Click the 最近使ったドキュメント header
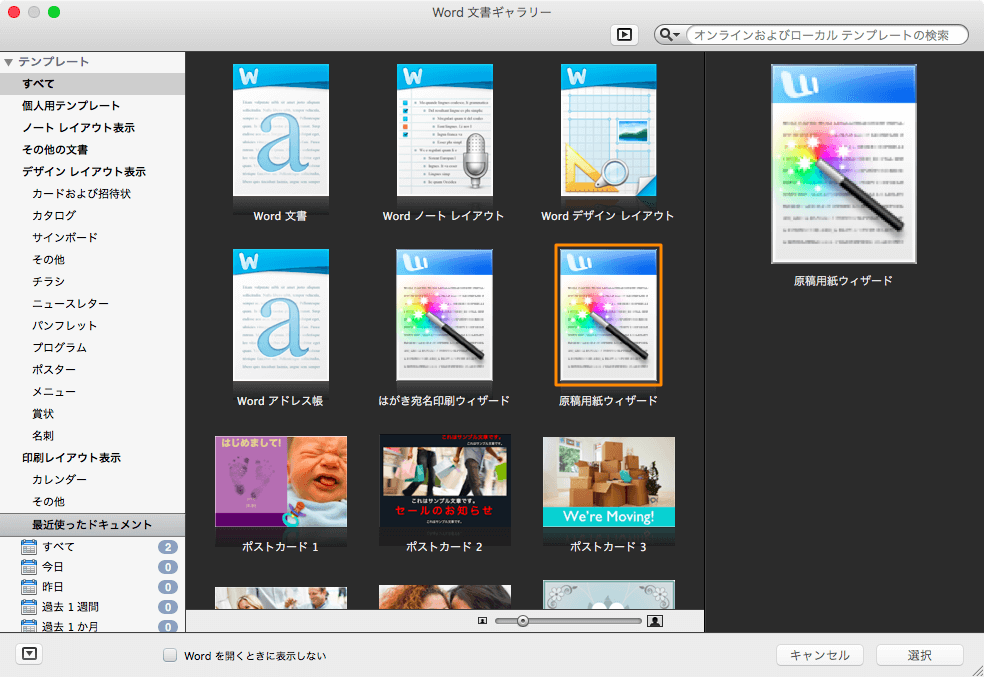Viewport: 984px width, 677px height. (x=92, y=525)
